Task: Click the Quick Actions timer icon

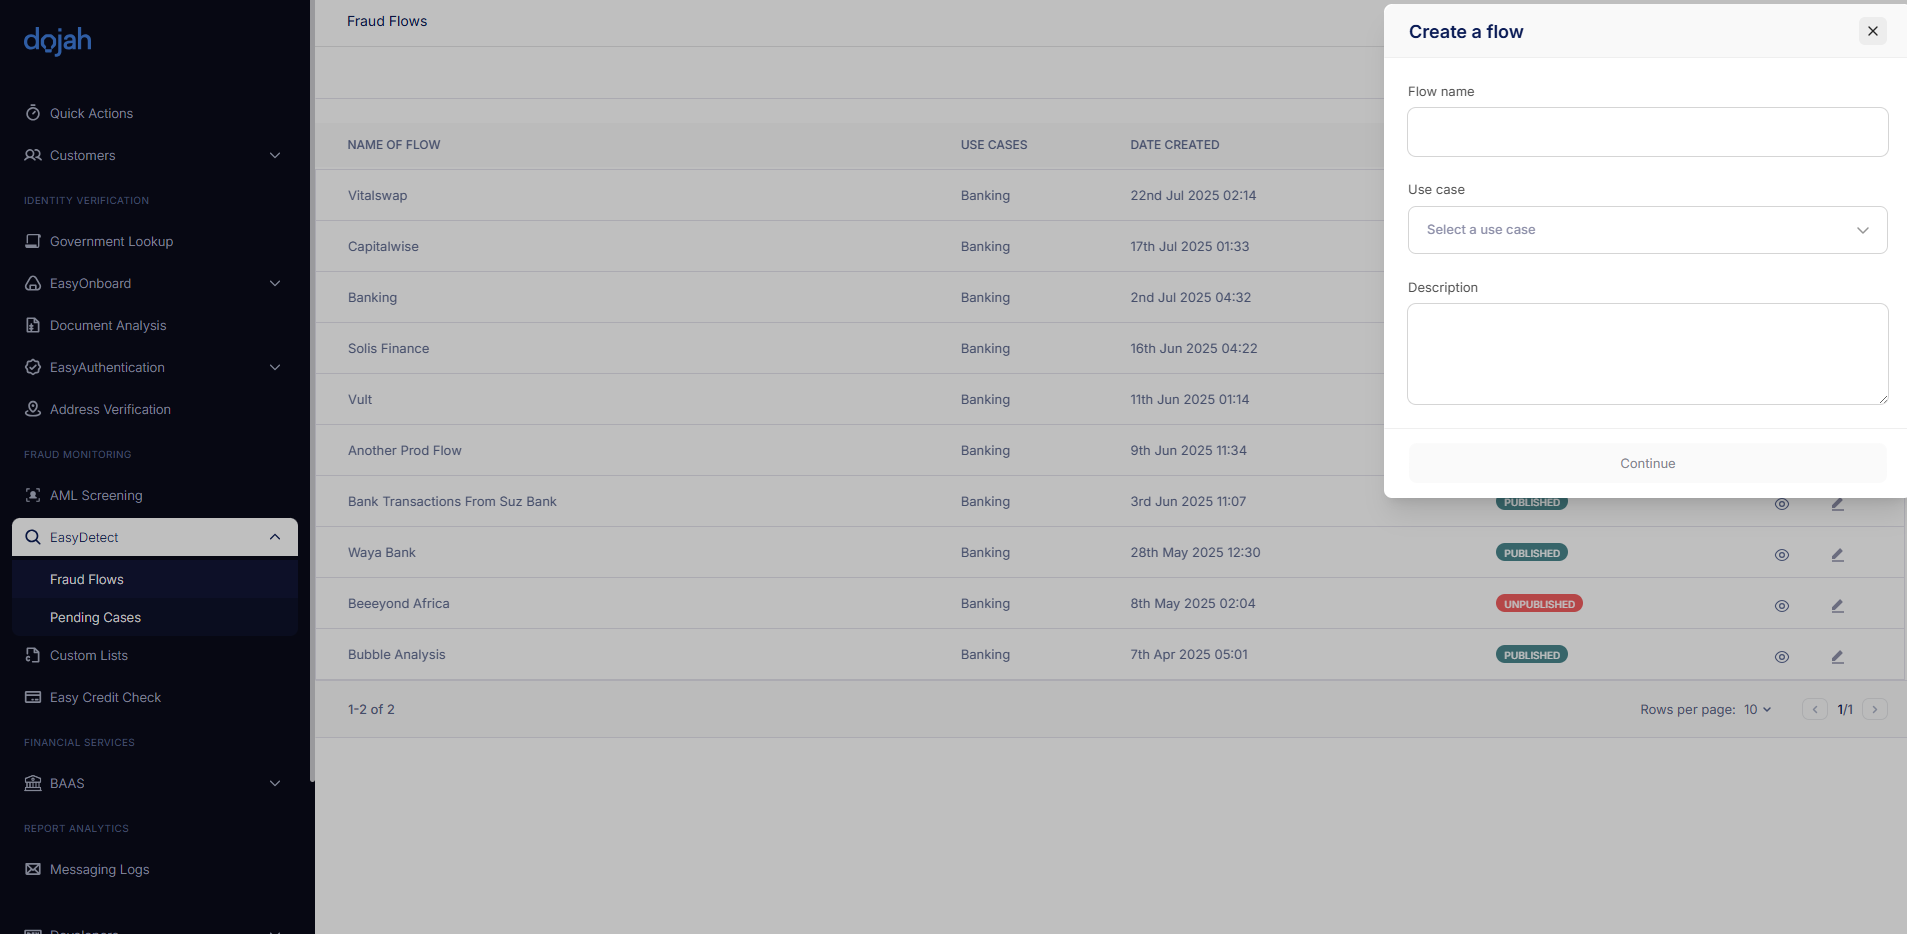Action: [33, 113]
